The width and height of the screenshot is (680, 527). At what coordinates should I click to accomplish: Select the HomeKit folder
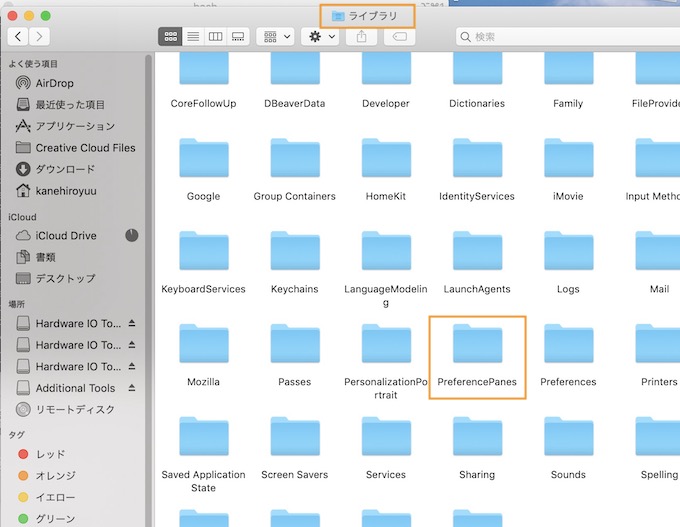pyautogui.click(x=386, y=158)
